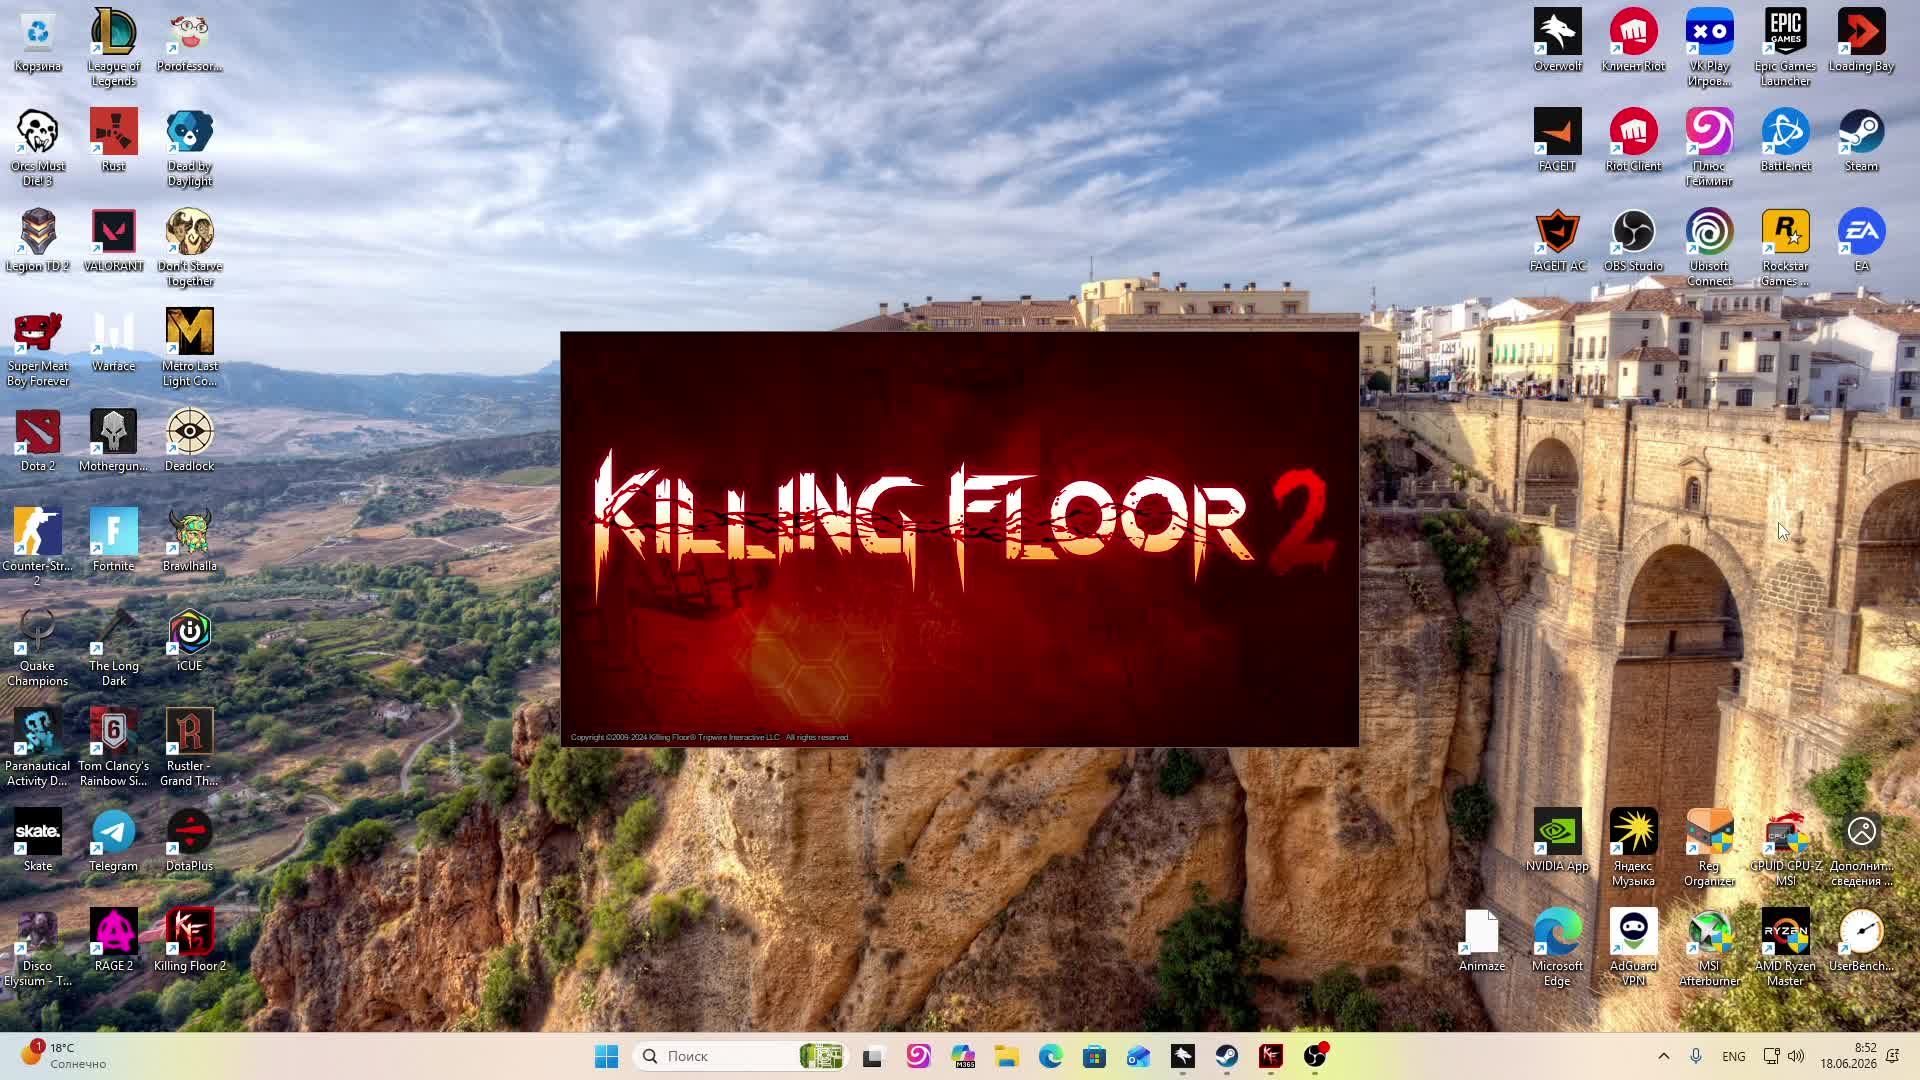Viewport: 1920px width, 1080px height.
Task: Select the Клиент Riot desktop icon
Action: (x=1633, y=40)
